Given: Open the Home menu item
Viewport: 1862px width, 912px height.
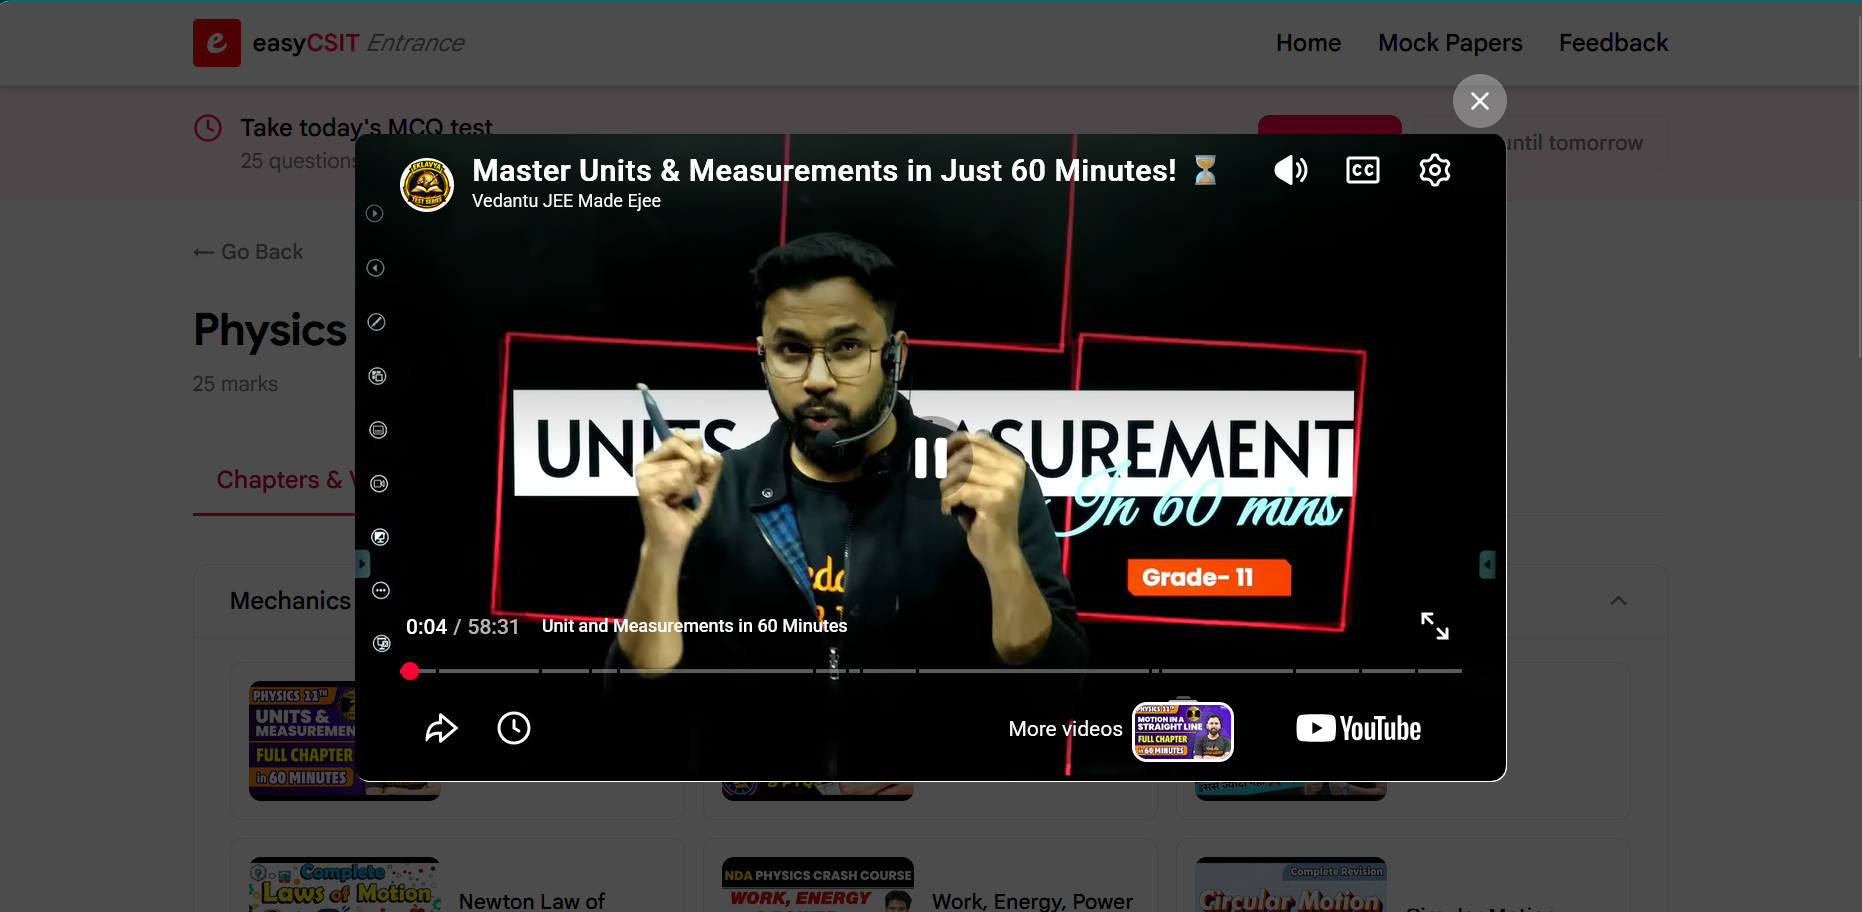Looking at the screenshot, I should click(1308, 43).
